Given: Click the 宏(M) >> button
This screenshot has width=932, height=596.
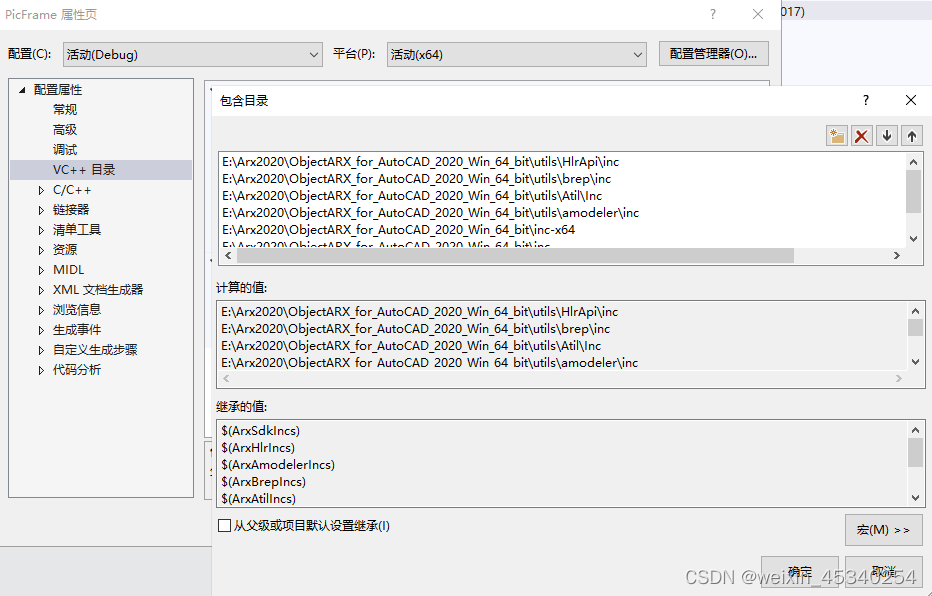Looking at the screenshot, I should click(x=884, y=530).
